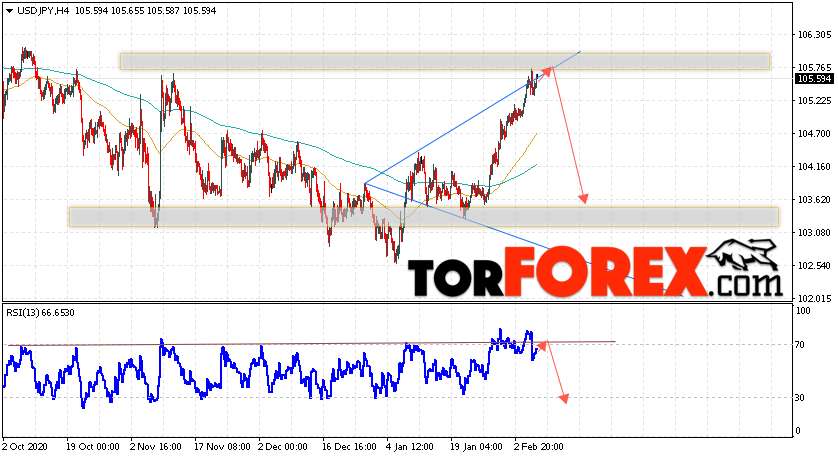This screenshot has width=838, height=458.
Task: Select the 102.540 price axis label
Action: tap(814, 266)
